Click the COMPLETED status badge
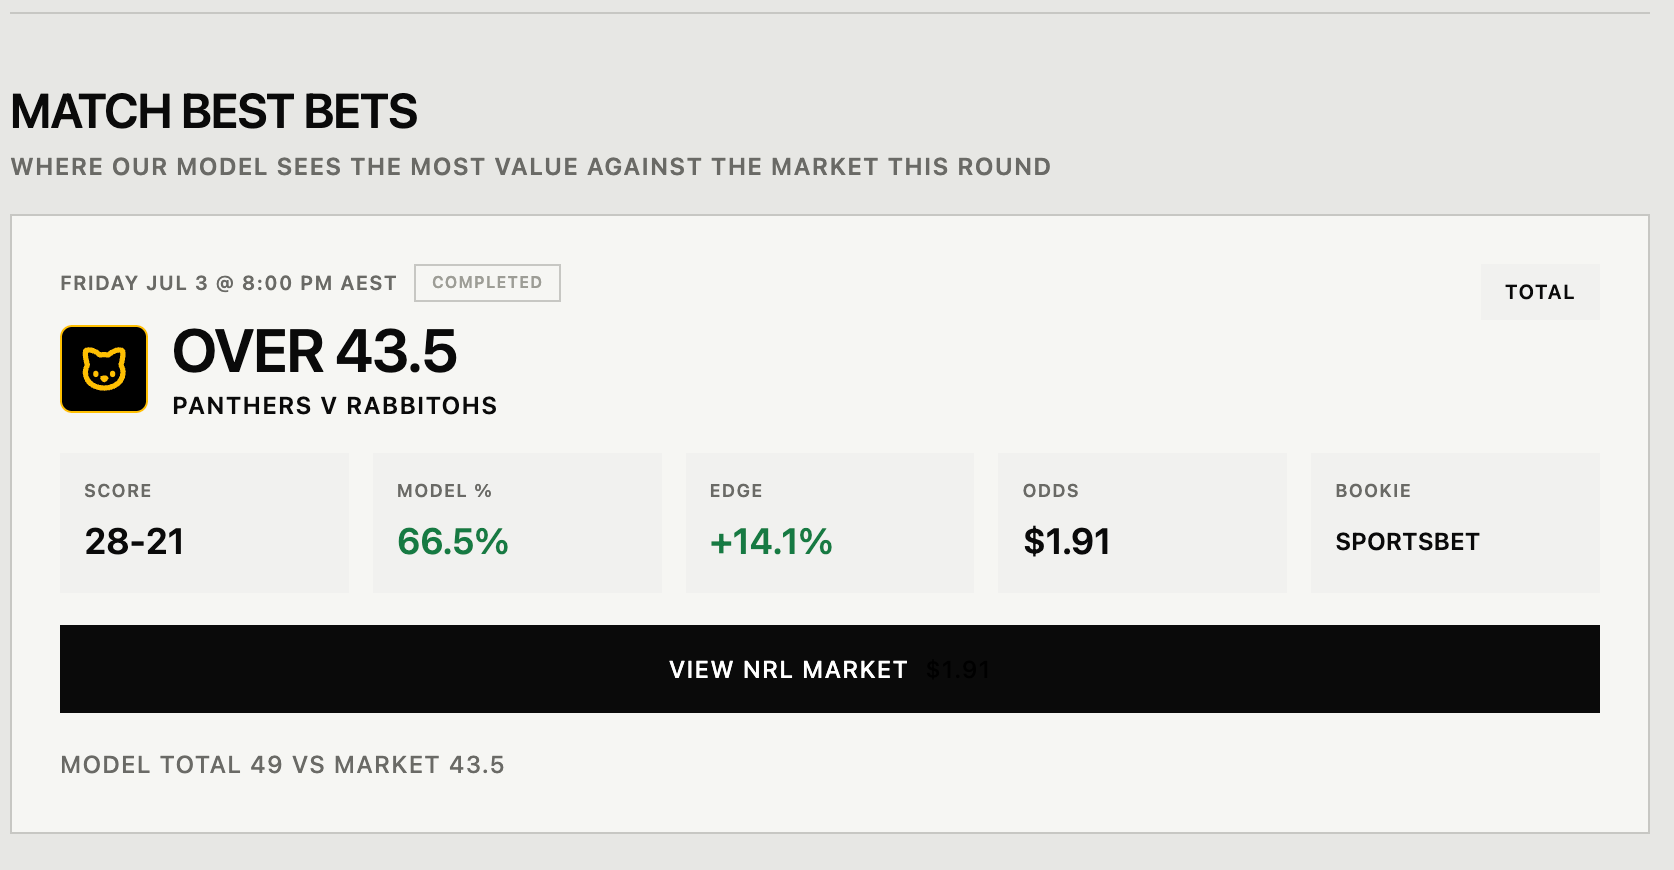This screenshot has width=1674, height=870. pos(487,283)
